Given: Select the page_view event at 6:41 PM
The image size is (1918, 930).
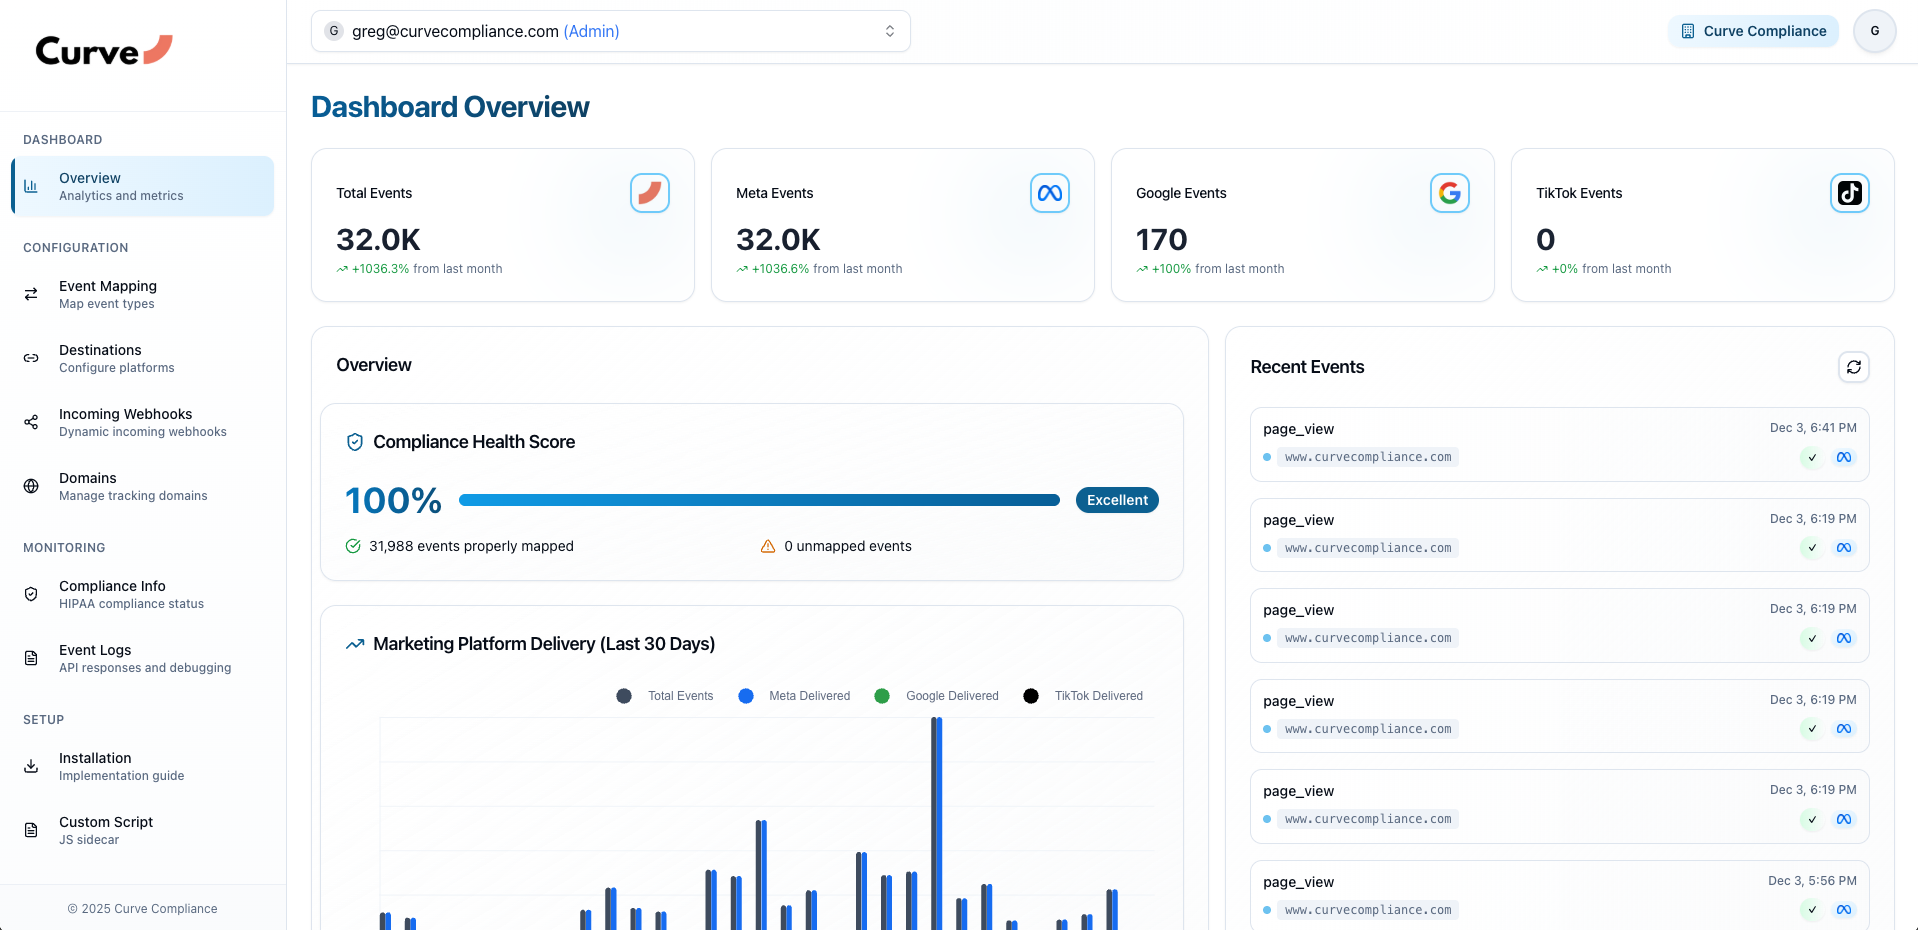Looking at the screenshot, I should (1559, 444).
